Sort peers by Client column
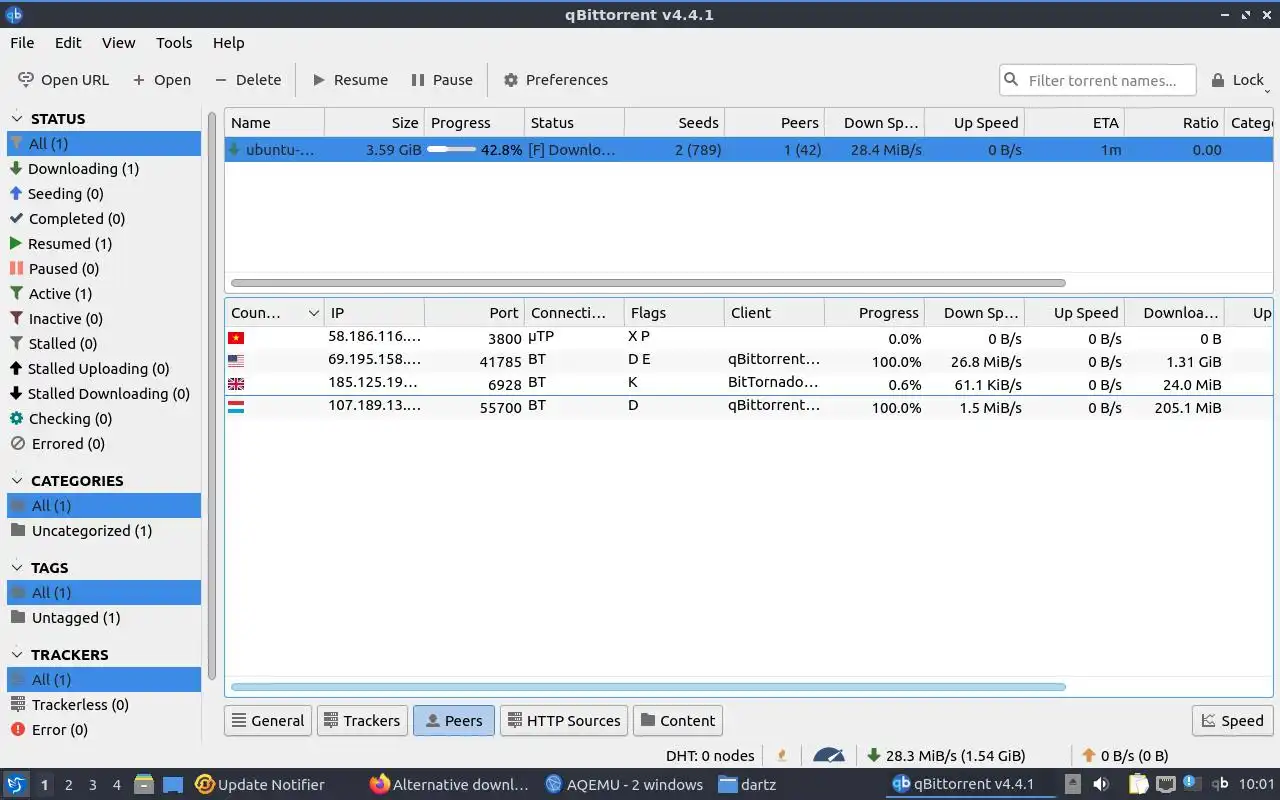This screenshot has width=1280, height=800. click(x=774, y=313)
